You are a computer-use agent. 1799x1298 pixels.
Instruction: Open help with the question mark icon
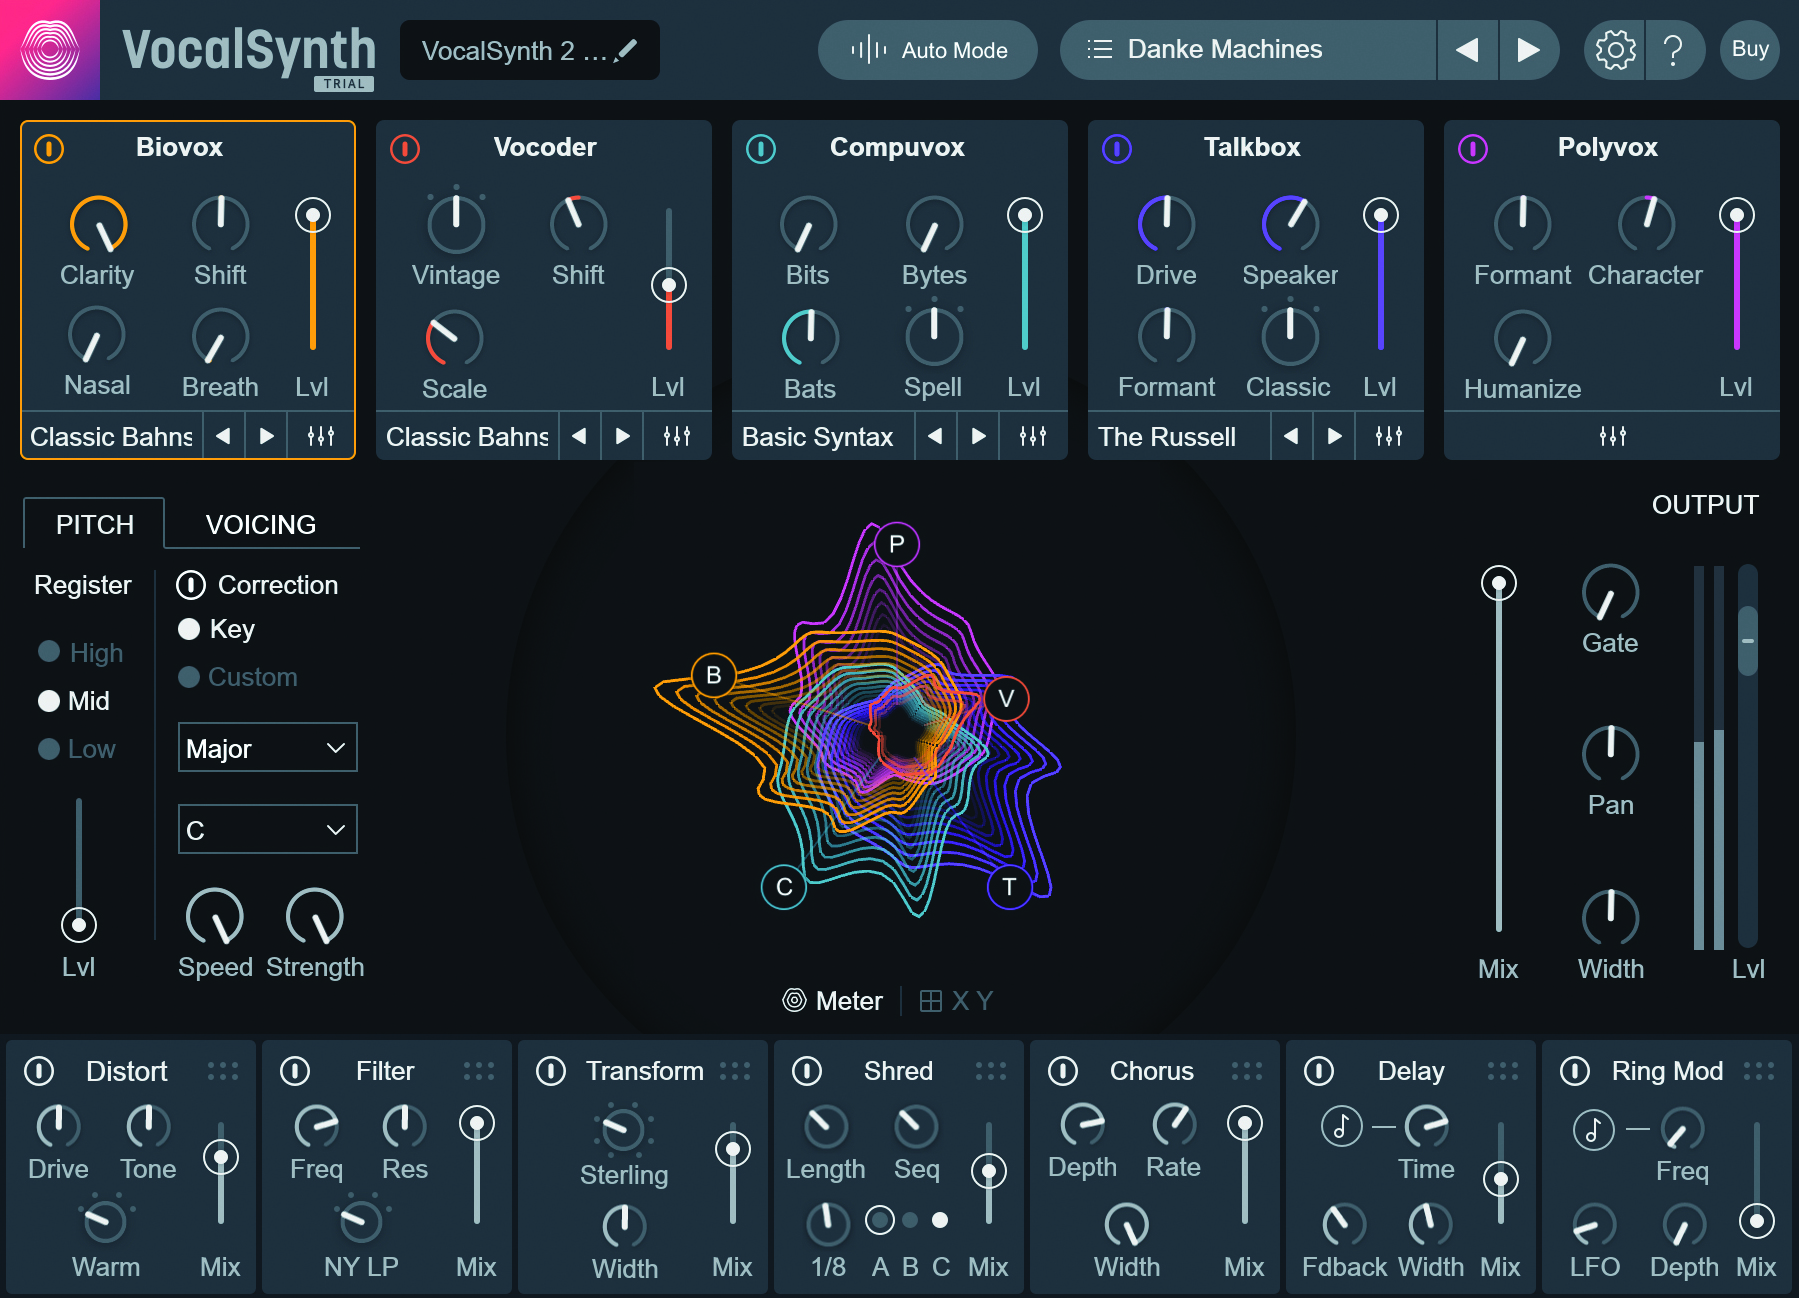[1673, 50]
